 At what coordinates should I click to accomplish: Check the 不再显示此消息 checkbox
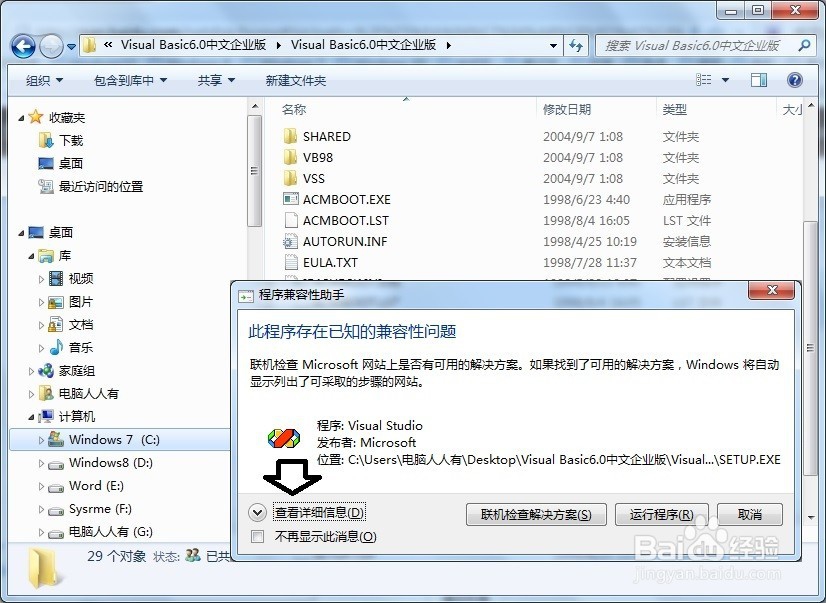258,537
